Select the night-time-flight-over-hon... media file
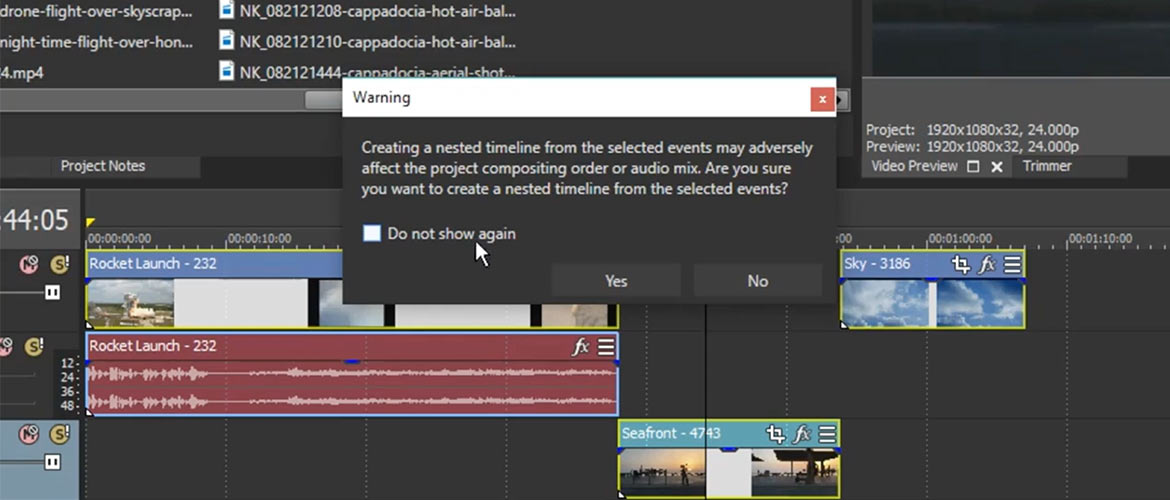 coord(96,43)
